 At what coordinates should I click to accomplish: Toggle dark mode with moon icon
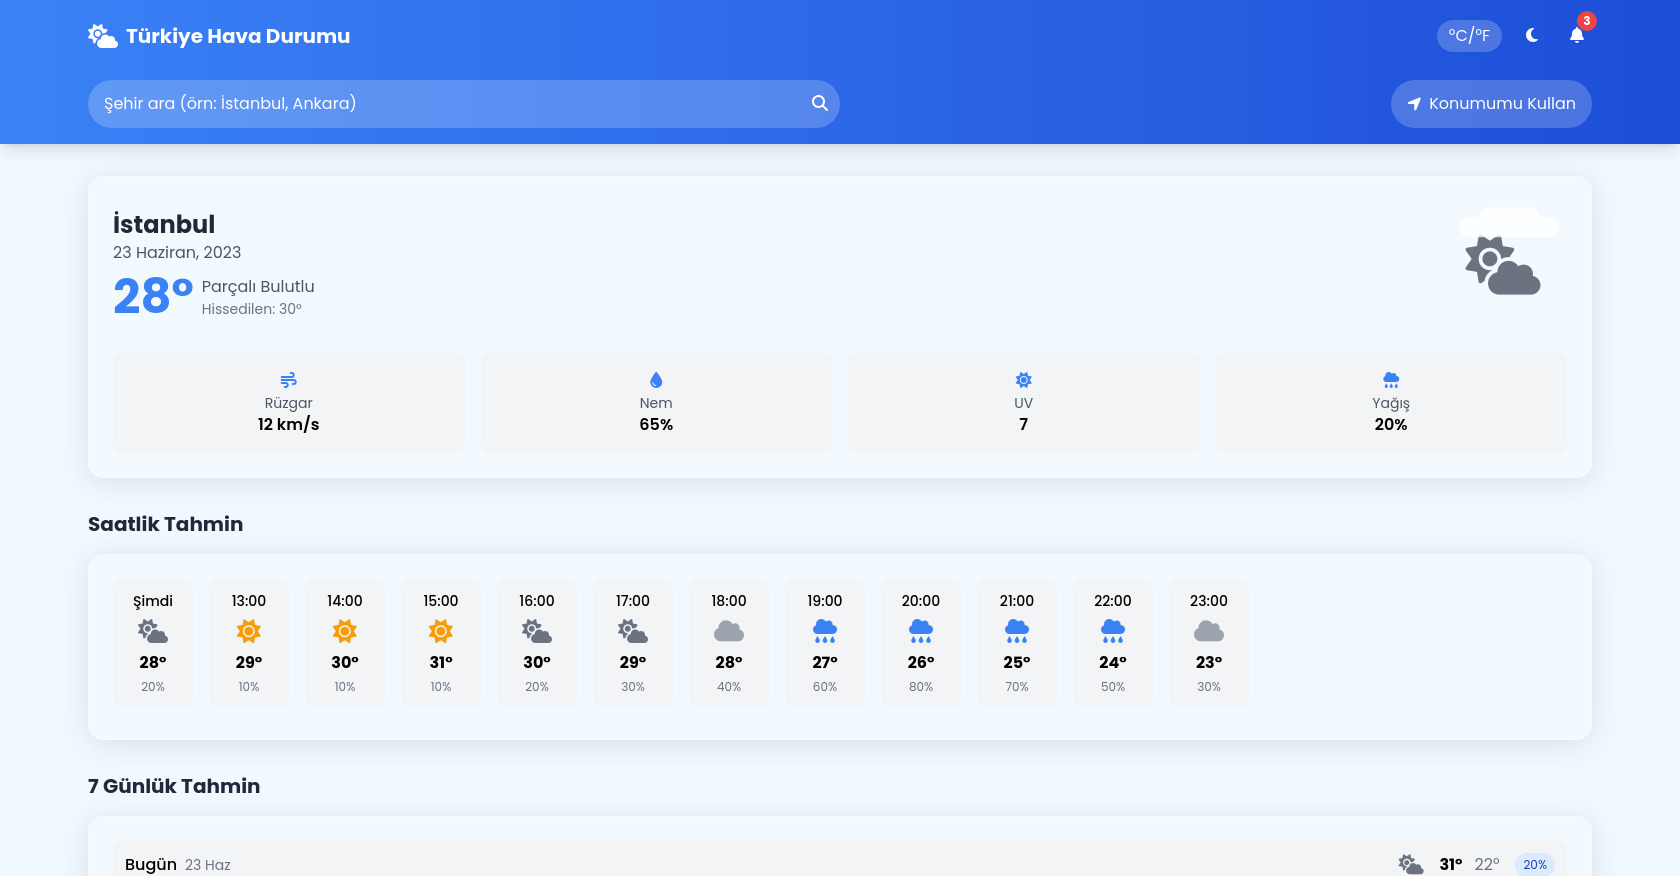(x=1532, y=36)
